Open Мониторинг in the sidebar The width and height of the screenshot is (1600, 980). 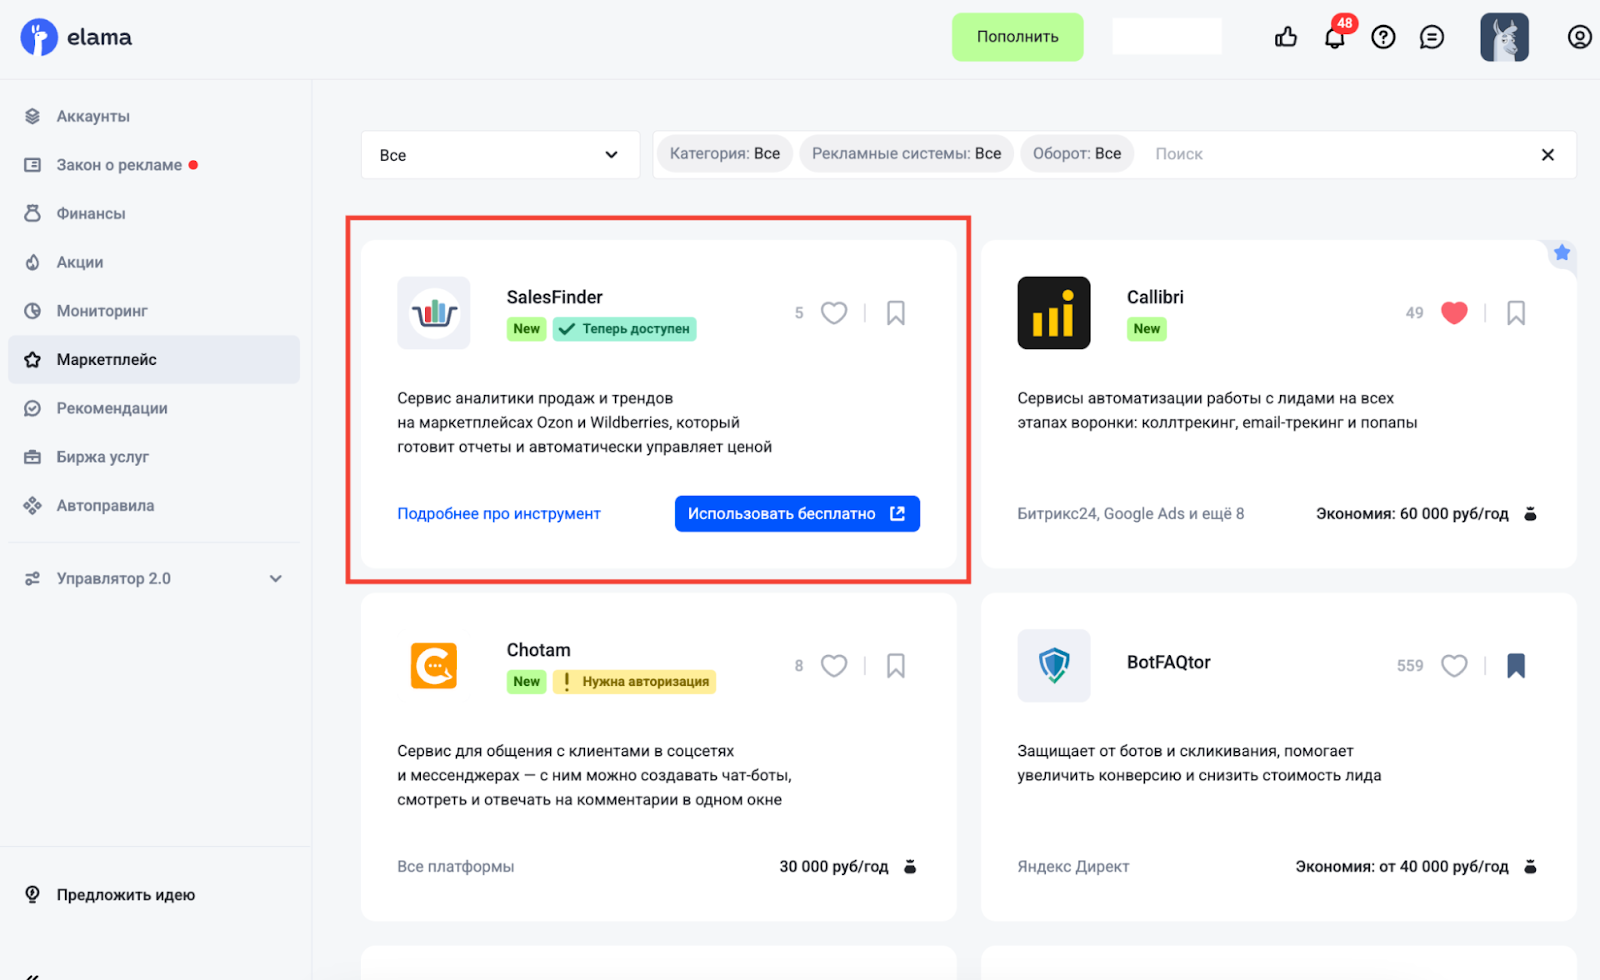[102, 311]
